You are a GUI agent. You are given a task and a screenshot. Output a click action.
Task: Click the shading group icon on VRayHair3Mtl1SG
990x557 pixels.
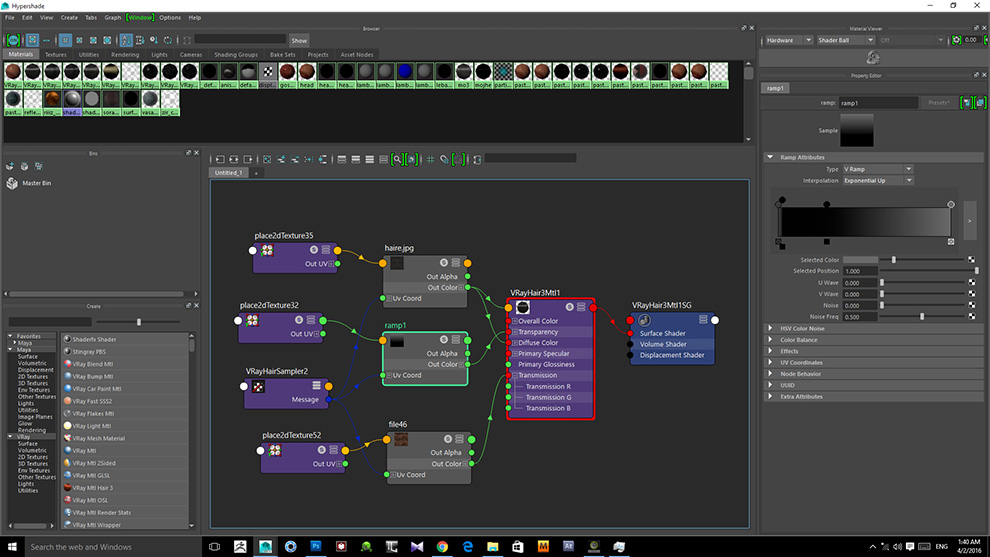[644, 320]
